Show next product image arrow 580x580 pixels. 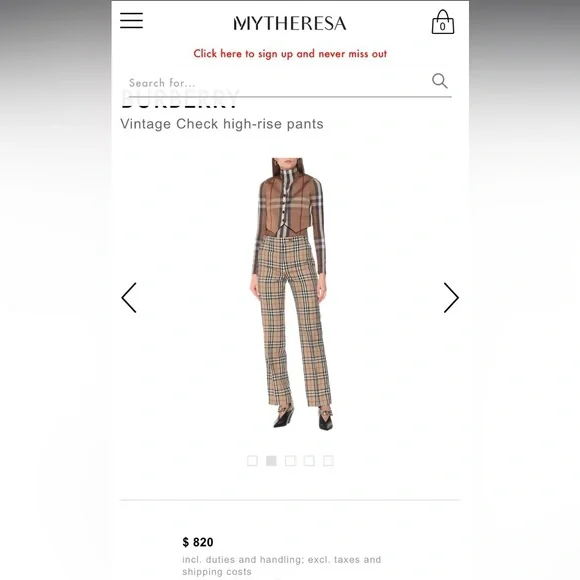coord(451,298)
